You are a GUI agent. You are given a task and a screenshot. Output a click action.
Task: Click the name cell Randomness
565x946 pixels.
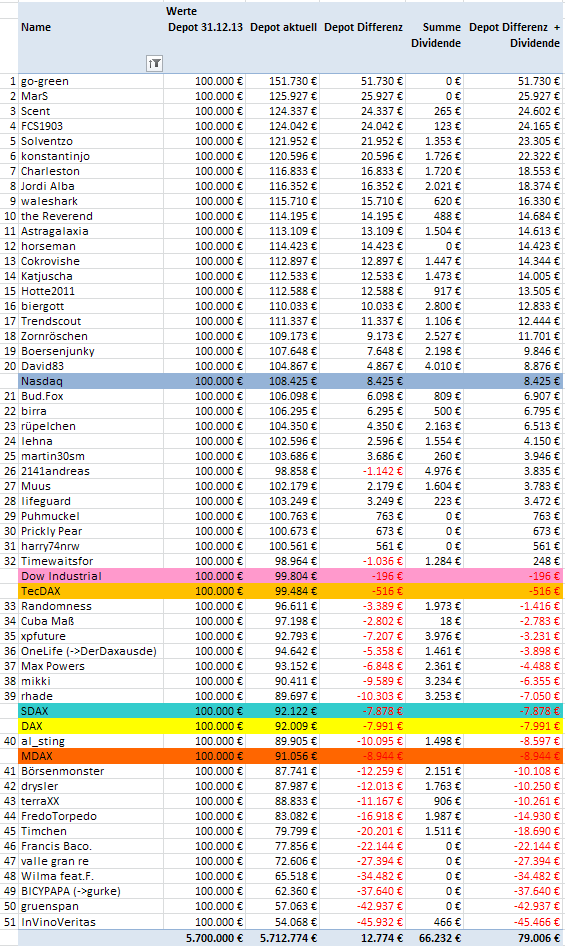click(x=56, y=606)
